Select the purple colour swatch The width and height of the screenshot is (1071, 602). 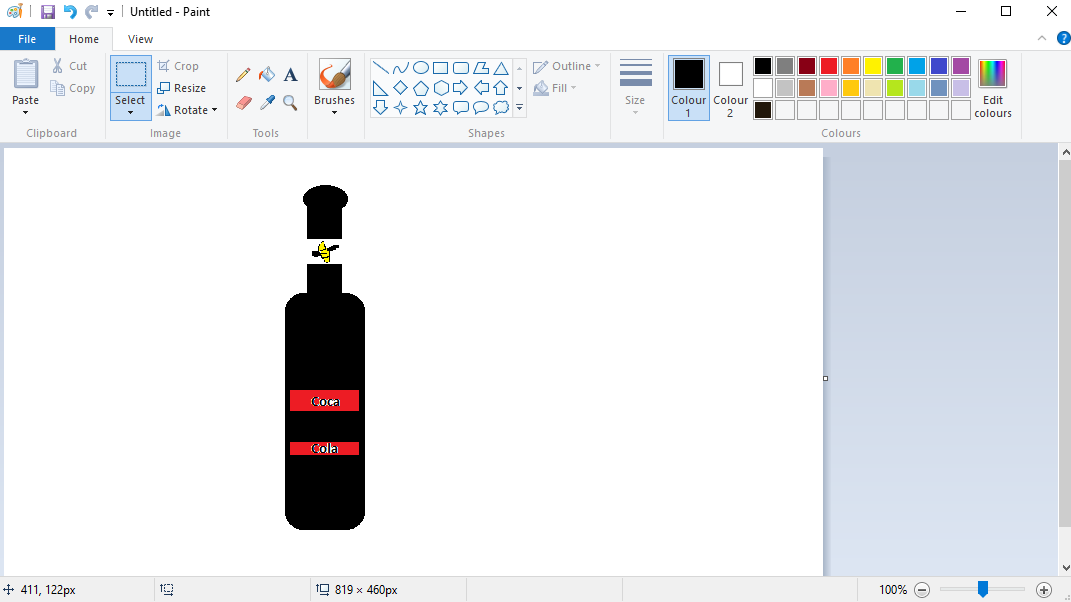click(x=960, y=66)
